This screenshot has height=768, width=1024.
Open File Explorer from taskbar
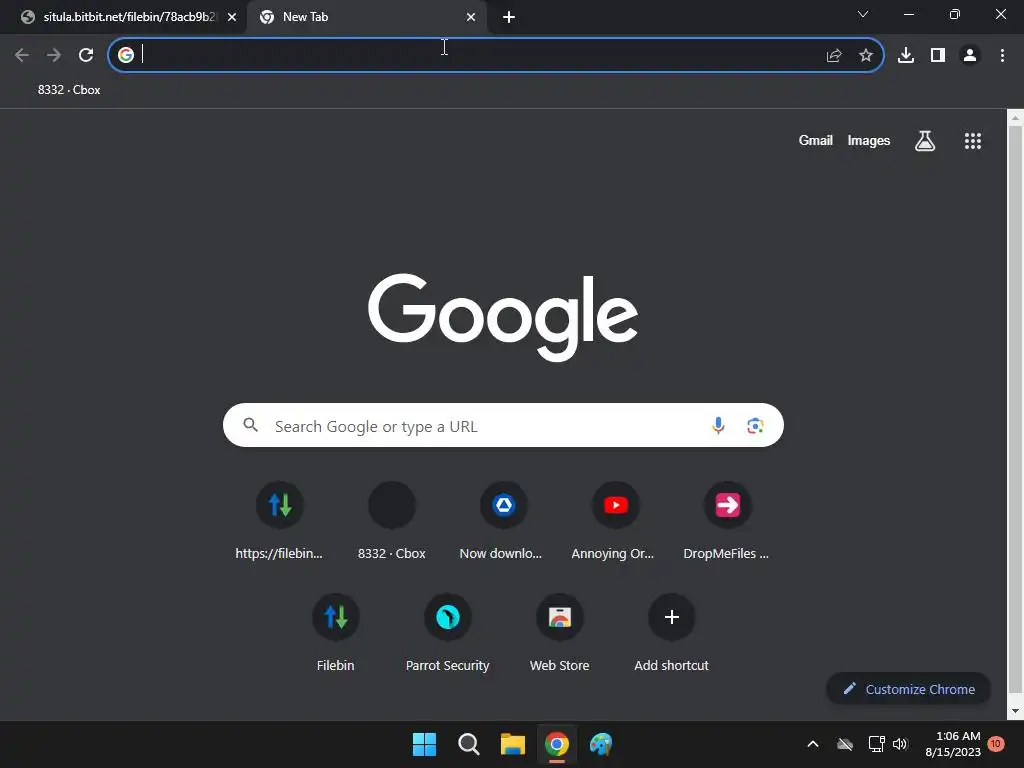(x=513, y=744)
